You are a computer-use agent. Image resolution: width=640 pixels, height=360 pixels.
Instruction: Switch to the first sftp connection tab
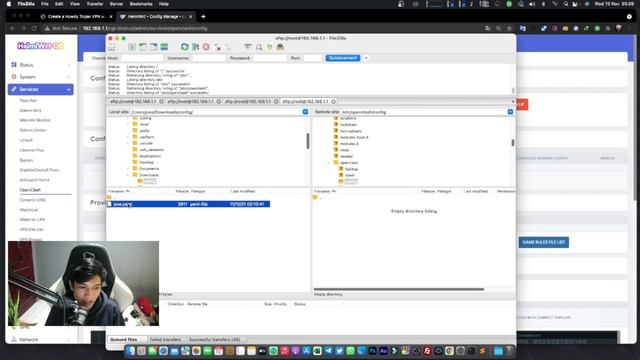tap(133, 101)
